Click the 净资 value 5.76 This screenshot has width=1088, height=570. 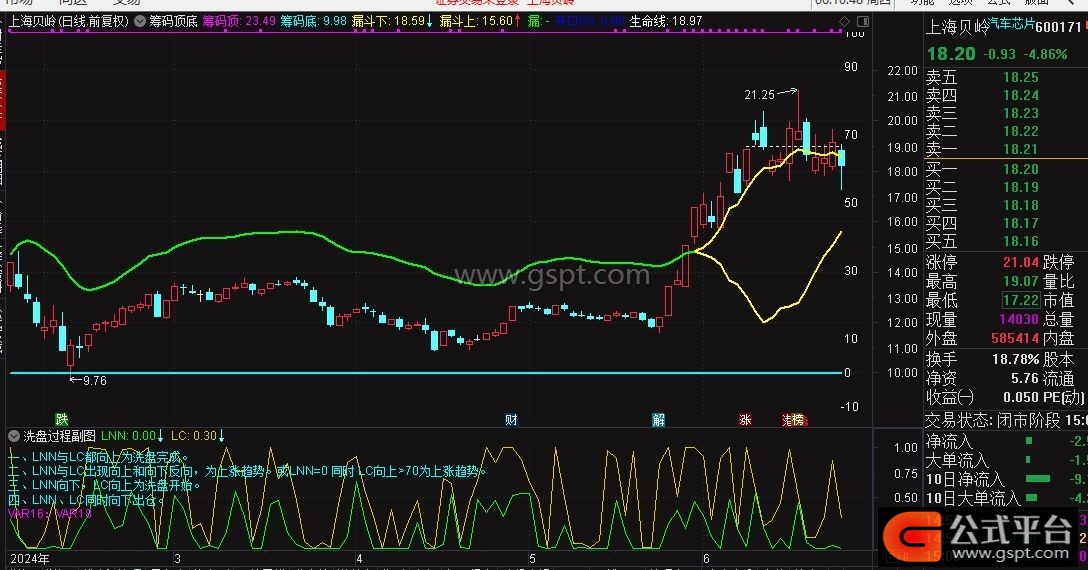click(x=1025, y=378)
